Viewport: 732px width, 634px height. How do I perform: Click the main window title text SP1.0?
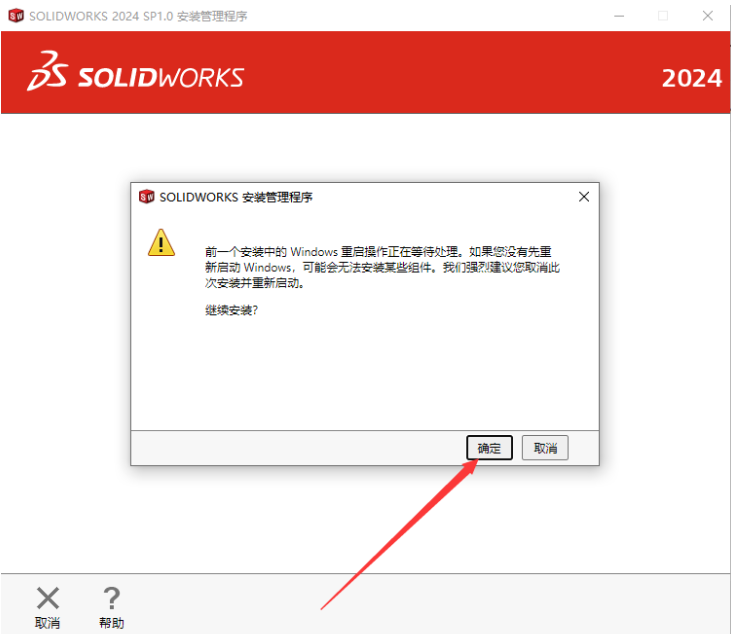coord(158,16)
